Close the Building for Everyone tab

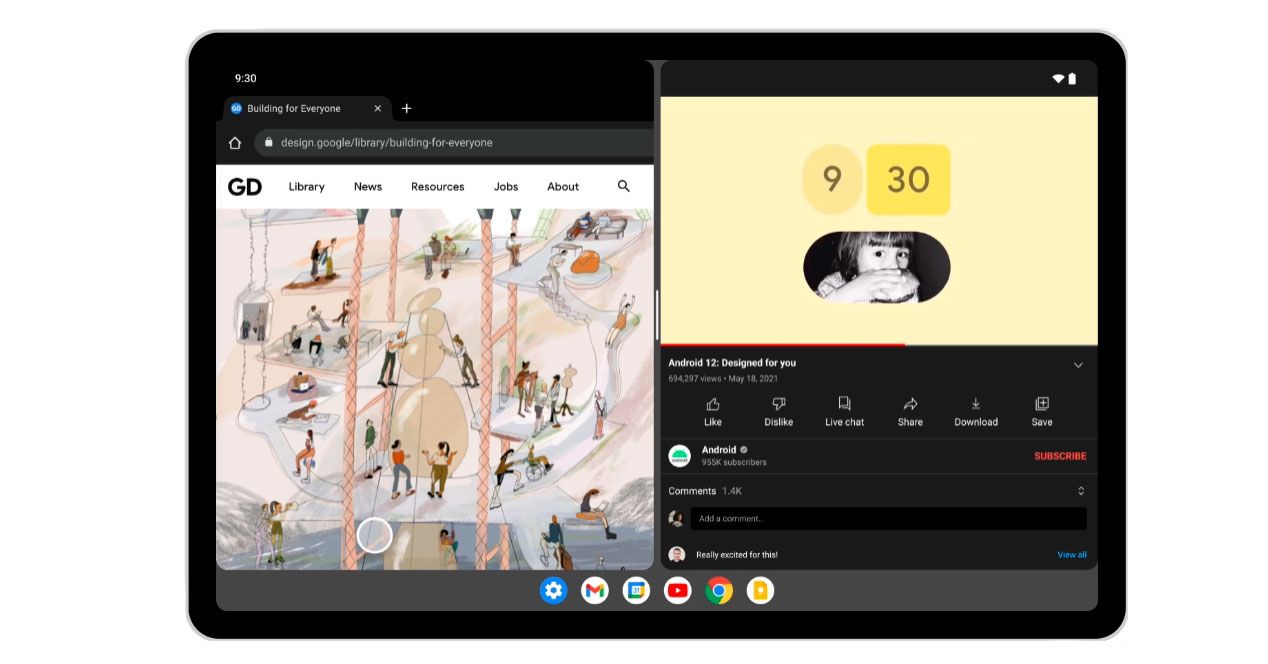tap(378, 108)
